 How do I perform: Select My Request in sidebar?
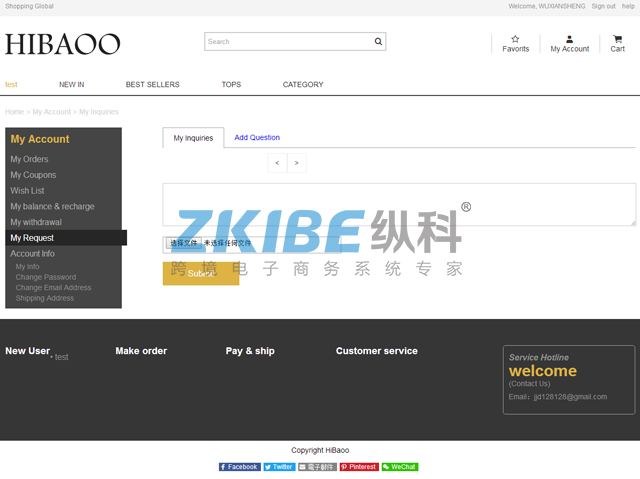[66, 238]
